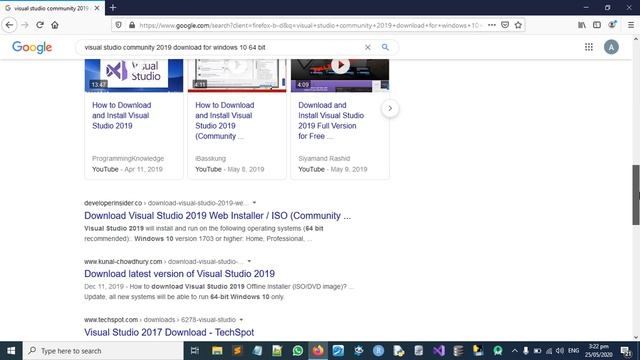Open 'Visual Studio 2017 Download - TechSpot' result
Screen dimensions: 640x360
click(169, 332)
